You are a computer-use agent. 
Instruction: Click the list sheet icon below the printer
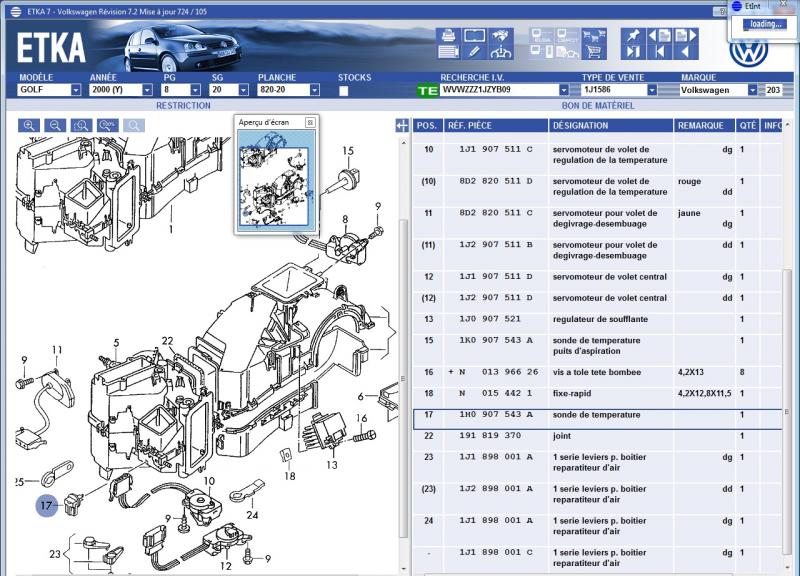click(x=448, y=52)
